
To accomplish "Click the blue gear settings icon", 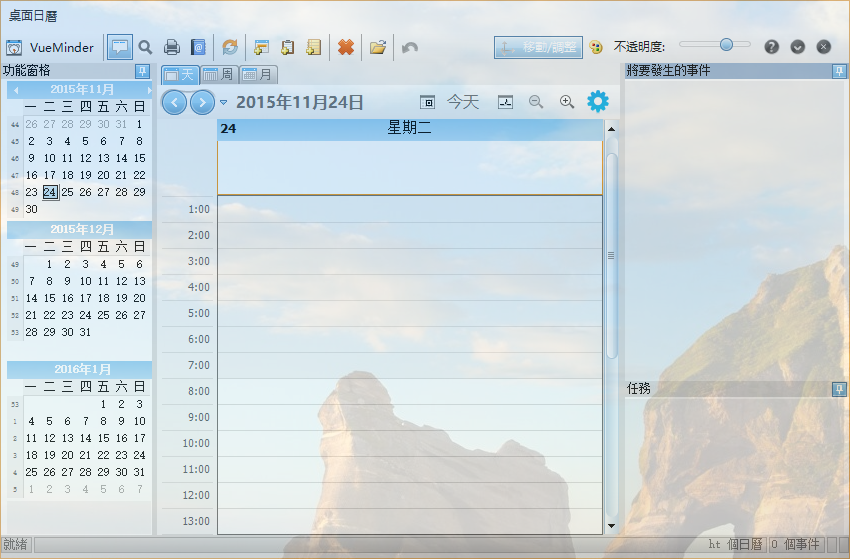I will pyautogui.click(x=597, y=101).
